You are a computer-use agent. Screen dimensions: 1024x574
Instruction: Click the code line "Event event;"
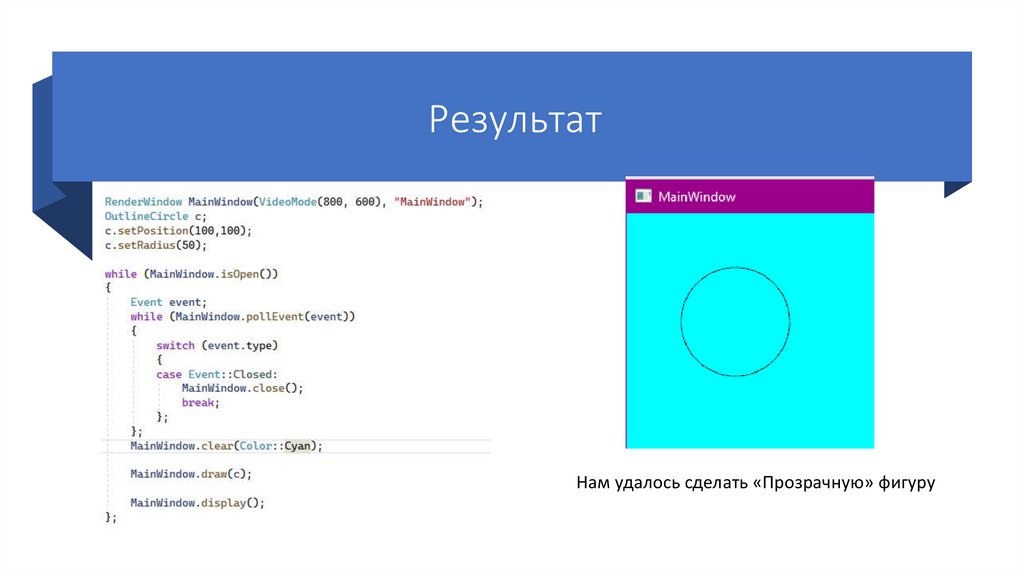pyautogui.click(x=168, y=302)
